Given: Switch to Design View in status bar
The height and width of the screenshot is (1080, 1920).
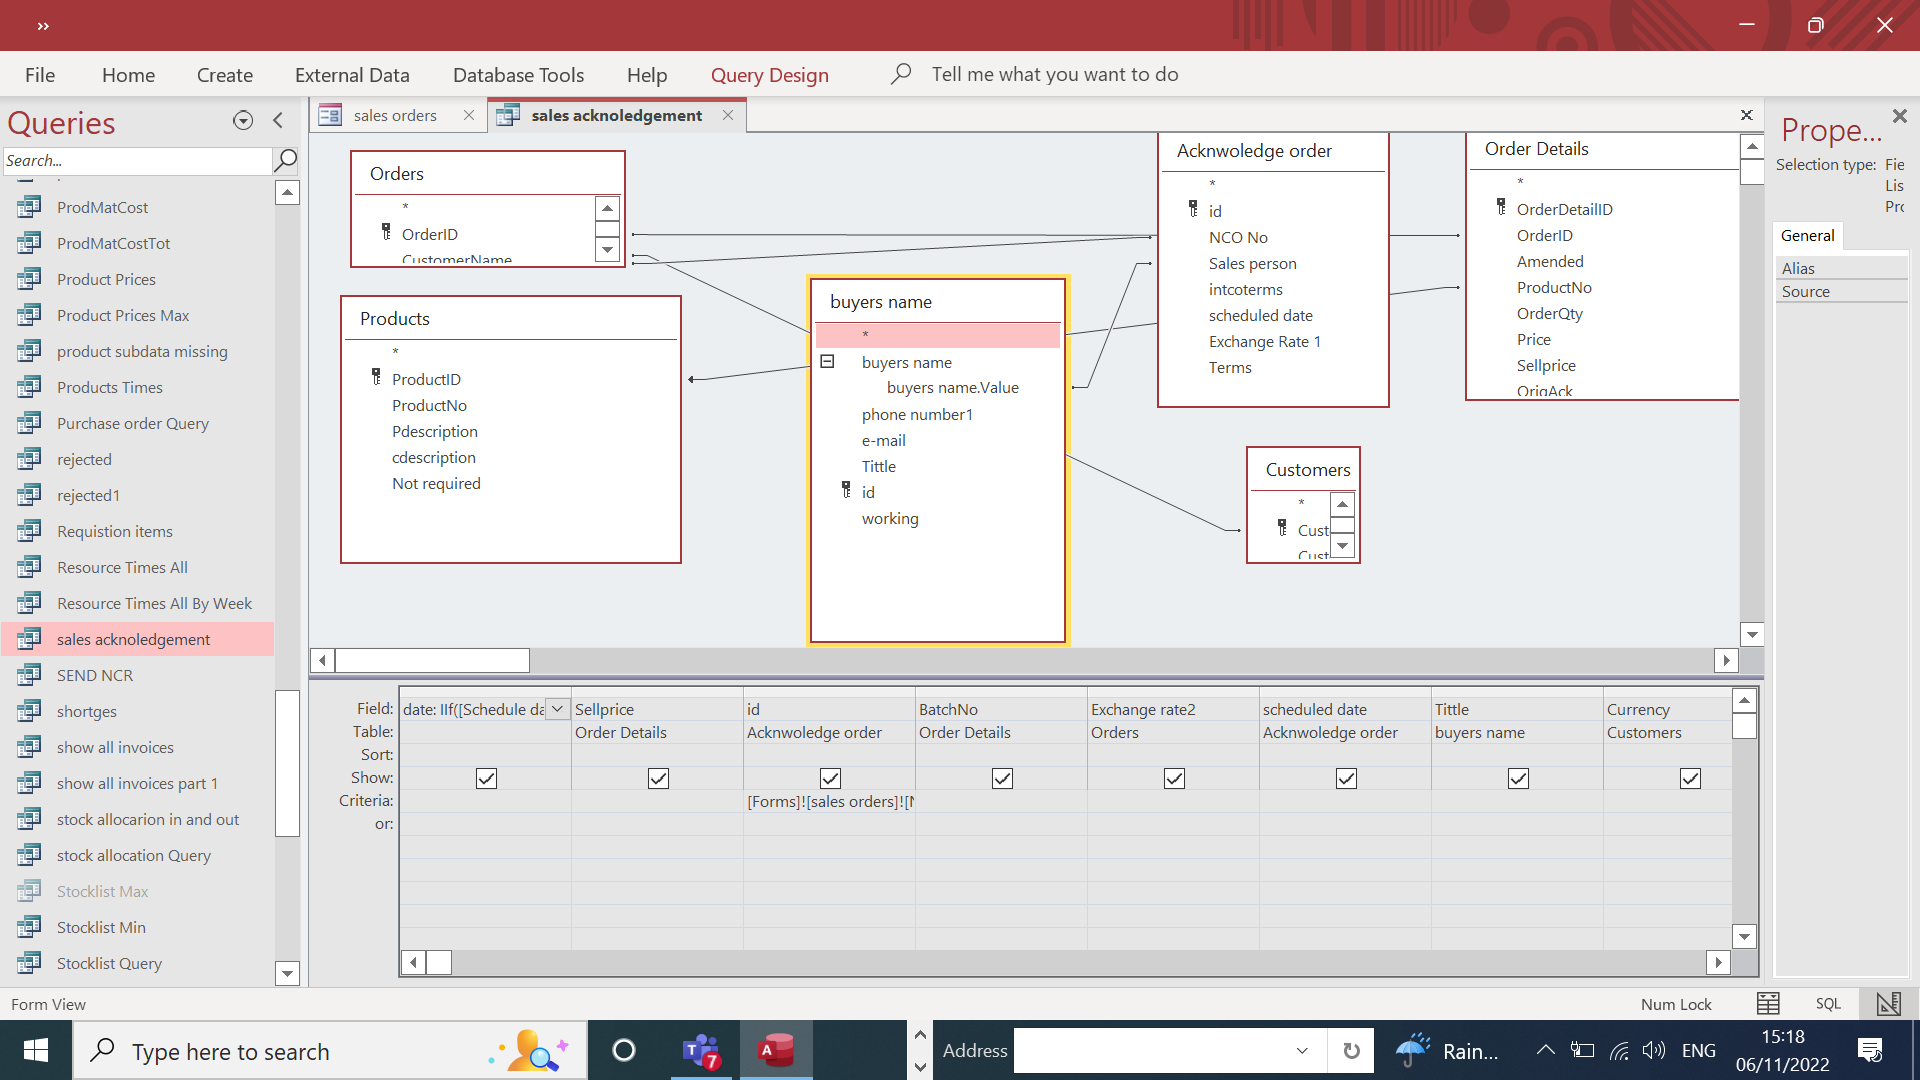Looking at the screenshot, I should [x=1888, y=1004].
